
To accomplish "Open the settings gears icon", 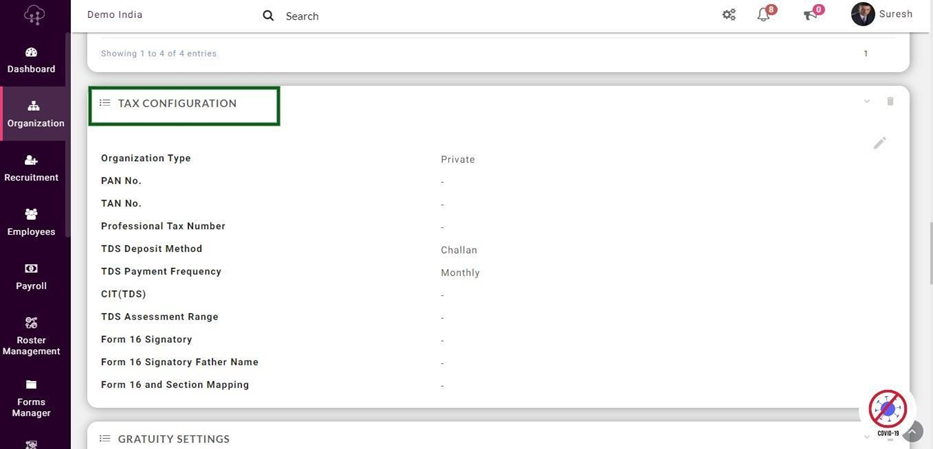I will 729,15.
